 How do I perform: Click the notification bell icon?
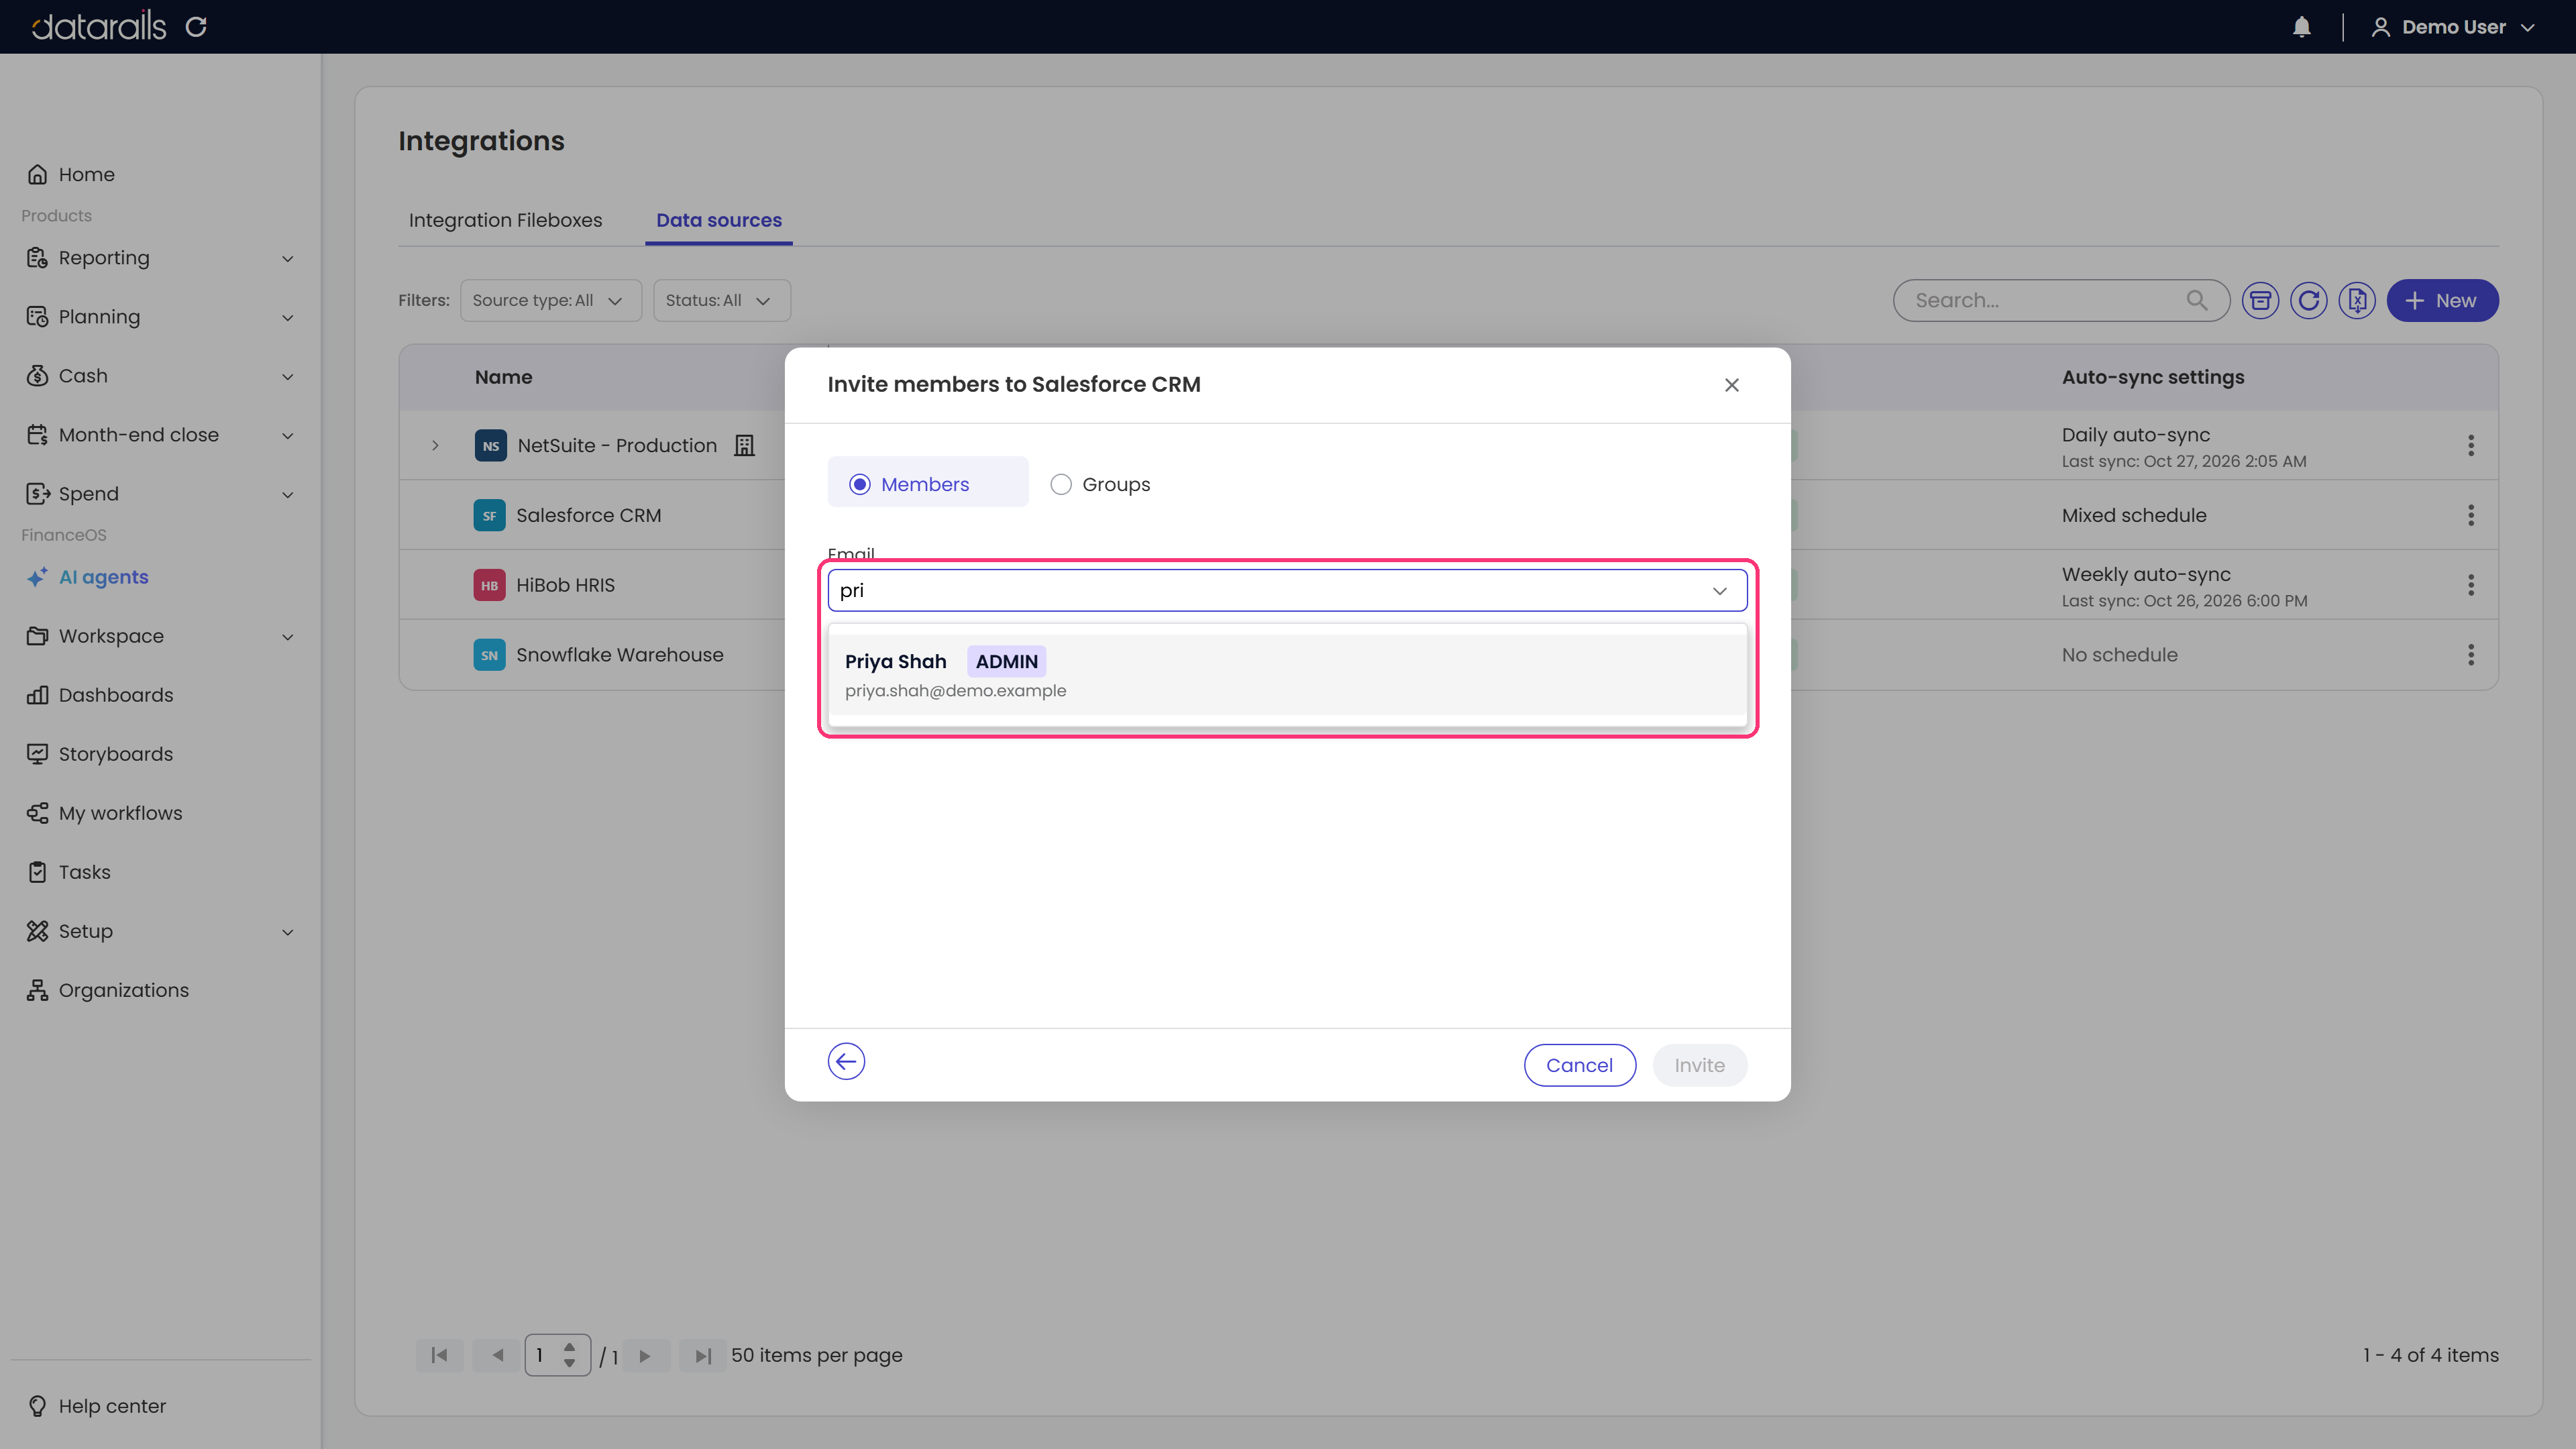point(2301,27)
